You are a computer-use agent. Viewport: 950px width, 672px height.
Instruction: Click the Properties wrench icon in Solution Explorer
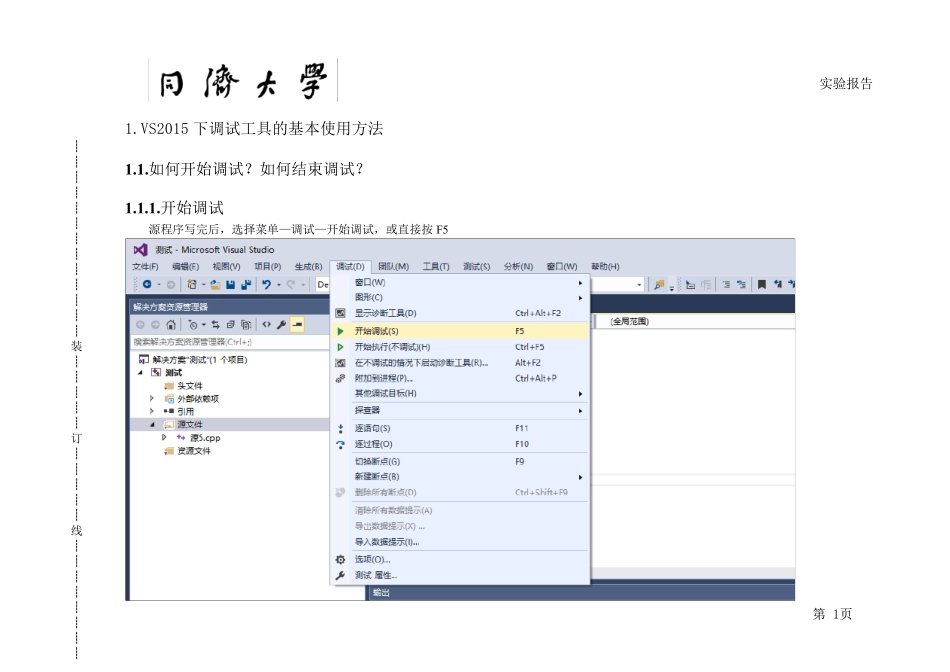pos(282,325)
